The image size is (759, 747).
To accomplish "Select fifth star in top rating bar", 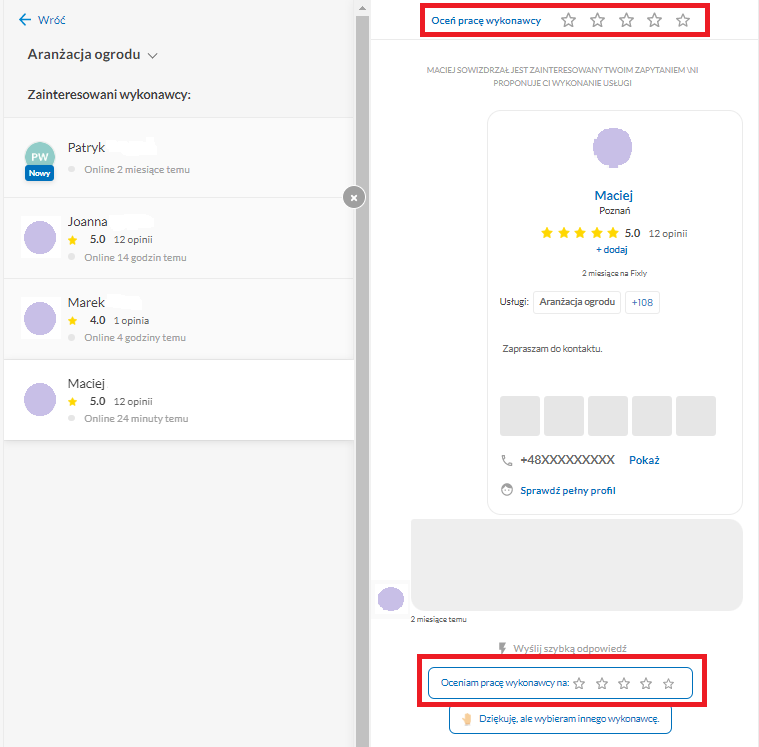I will click(683, 20).
